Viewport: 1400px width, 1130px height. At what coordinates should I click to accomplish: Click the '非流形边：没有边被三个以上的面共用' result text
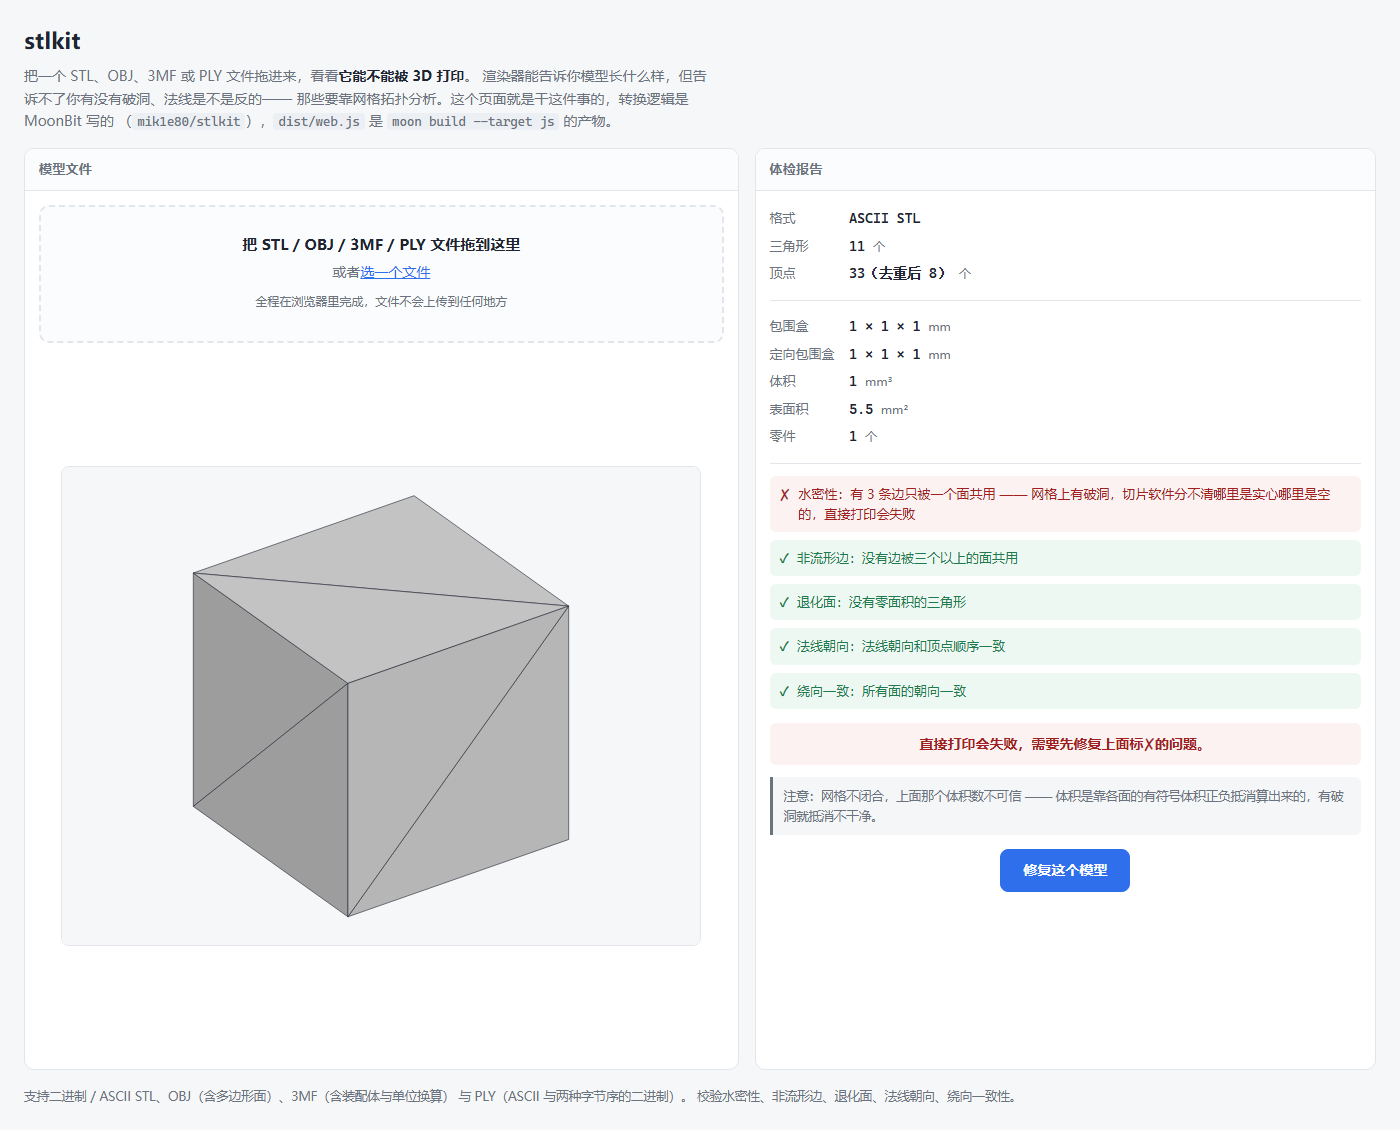(907, 558)
